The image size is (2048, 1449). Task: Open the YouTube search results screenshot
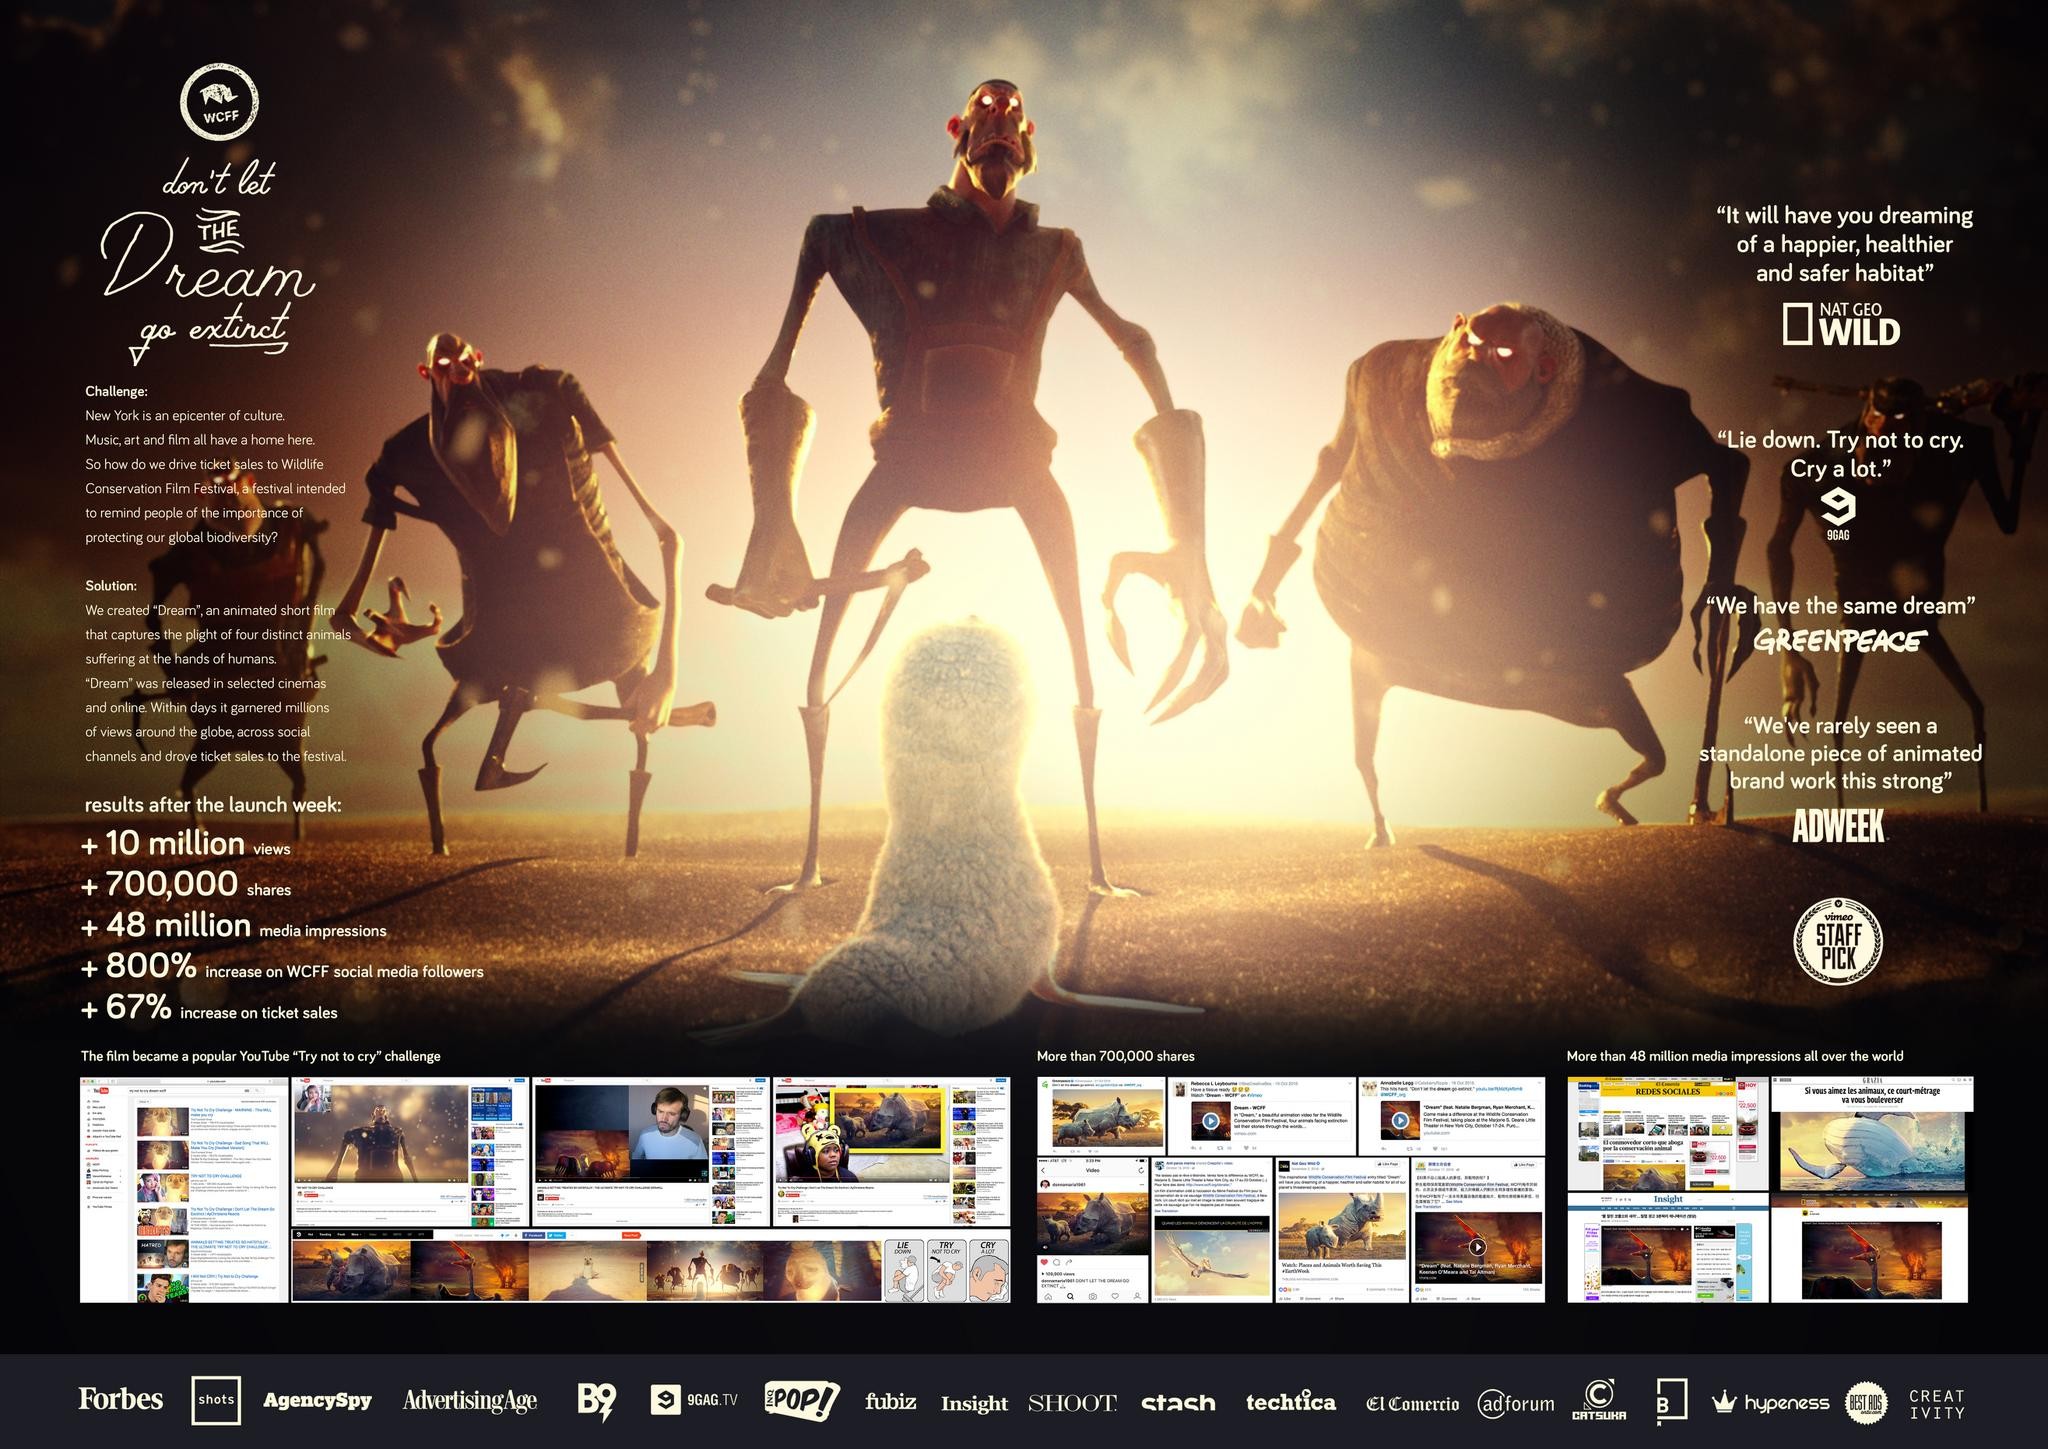(184, 1190)
